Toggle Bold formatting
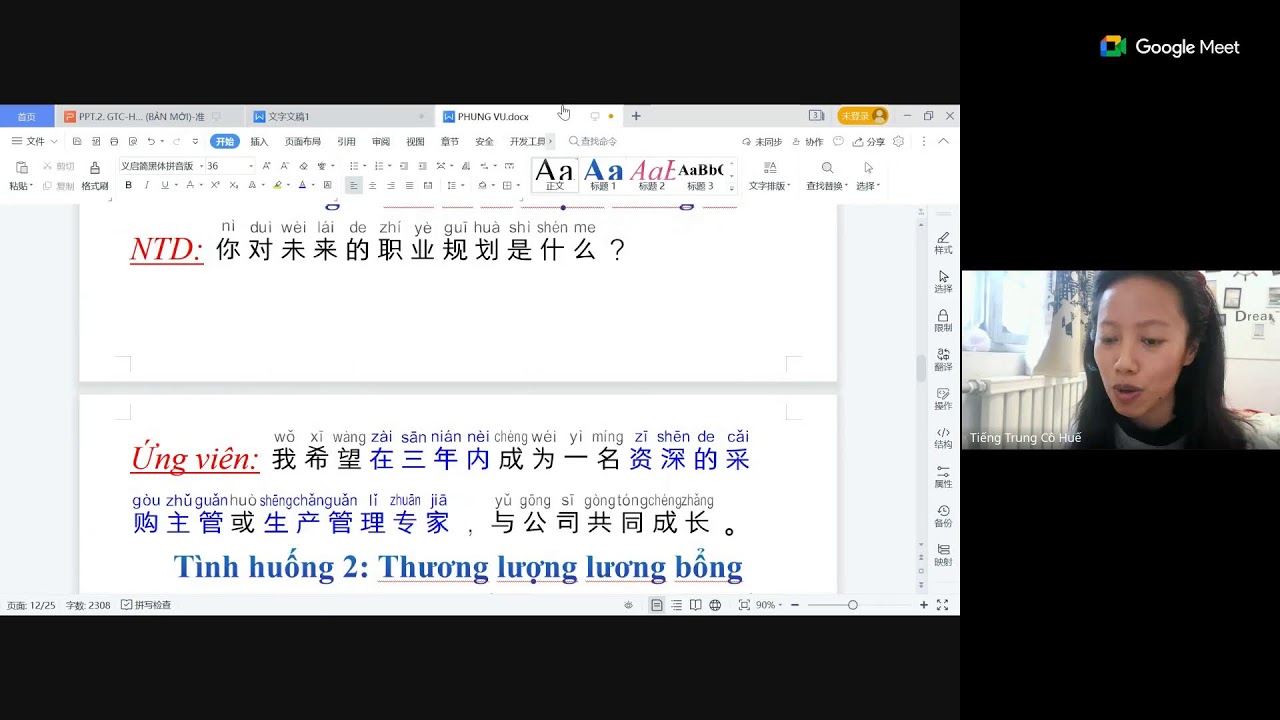1280x720 pixels. coord(128,185)
